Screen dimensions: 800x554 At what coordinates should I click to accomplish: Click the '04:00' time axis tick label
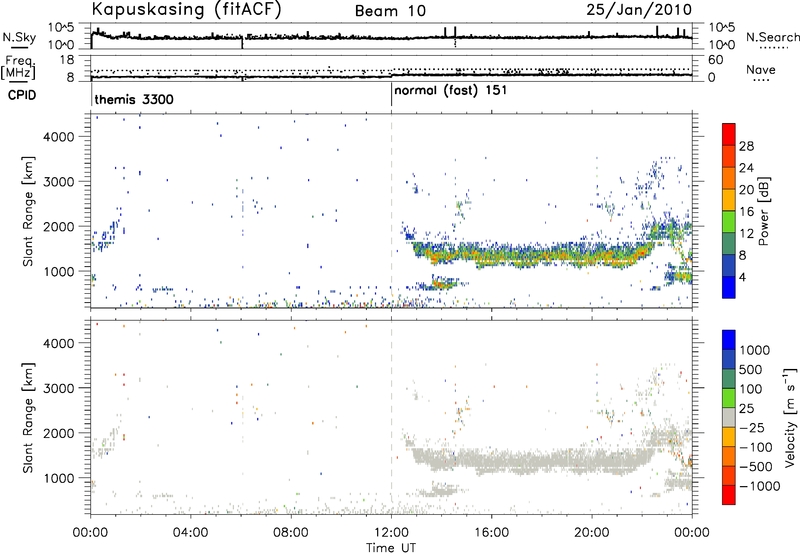[x=190, y=533]
